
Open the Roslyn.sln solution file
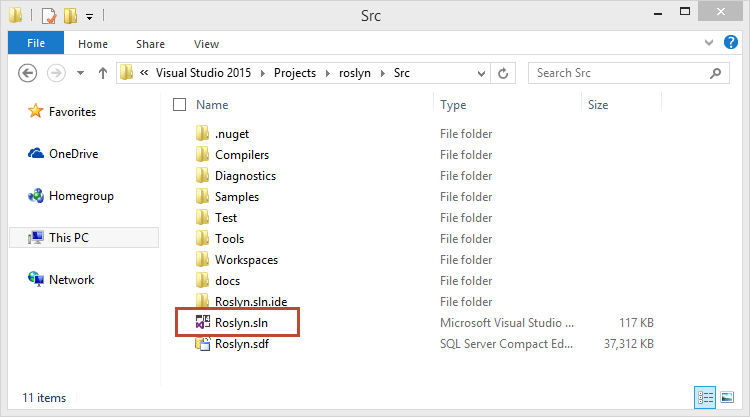(x=241, y=323)
